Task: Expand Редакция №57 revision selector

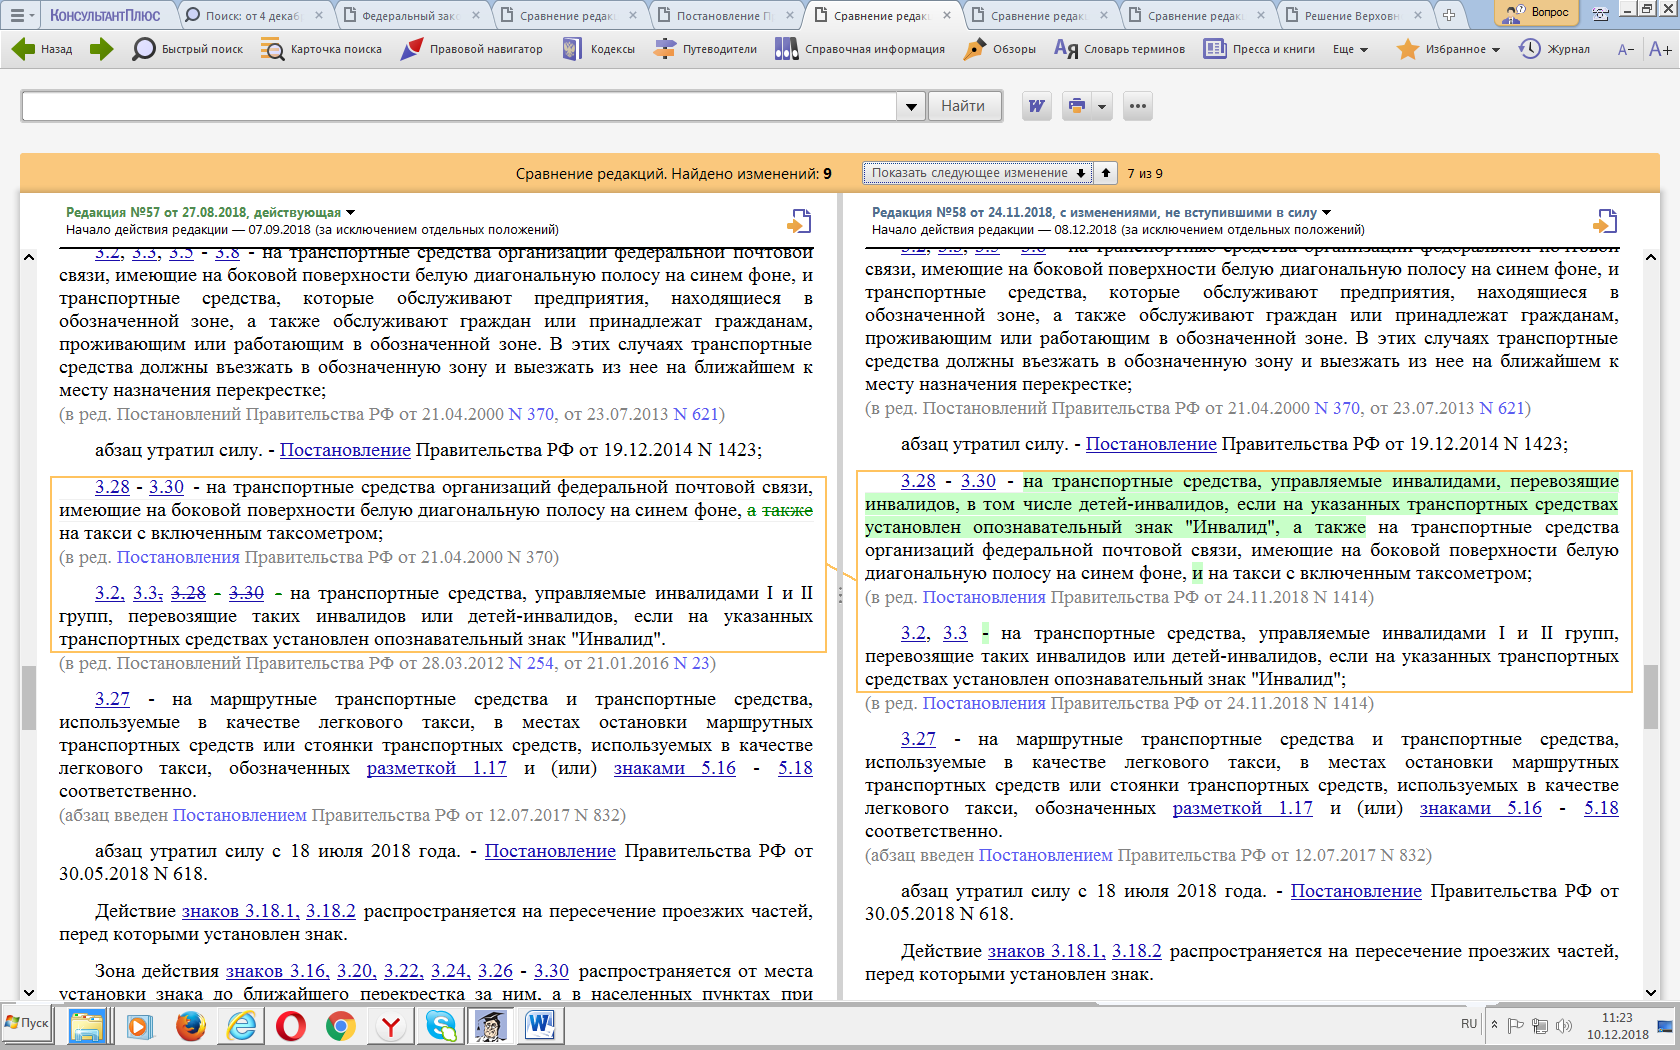Action: pyautogui.click(x=350, y=212)
